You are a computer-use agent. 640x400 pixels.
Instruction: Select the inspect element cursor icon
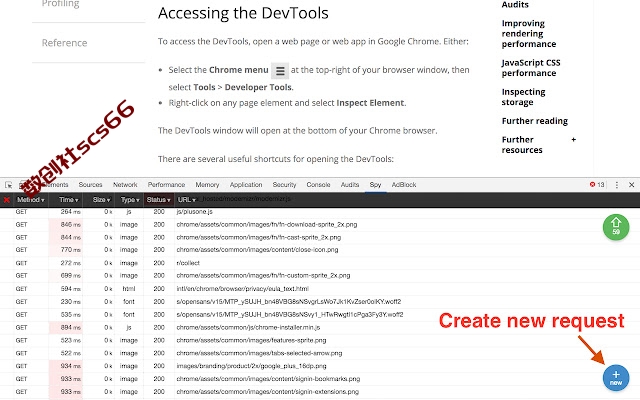[x=9, y=185]
